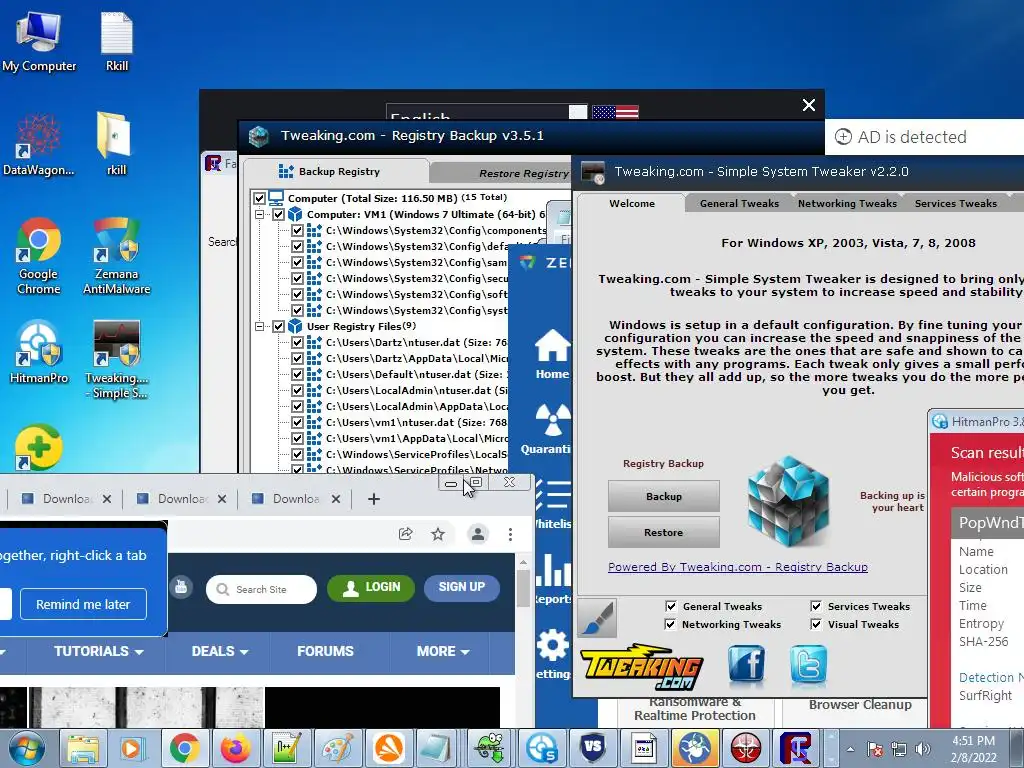Click the Search Site input field
This screenshot has height=768, width=1024.
tap(261, 589)
